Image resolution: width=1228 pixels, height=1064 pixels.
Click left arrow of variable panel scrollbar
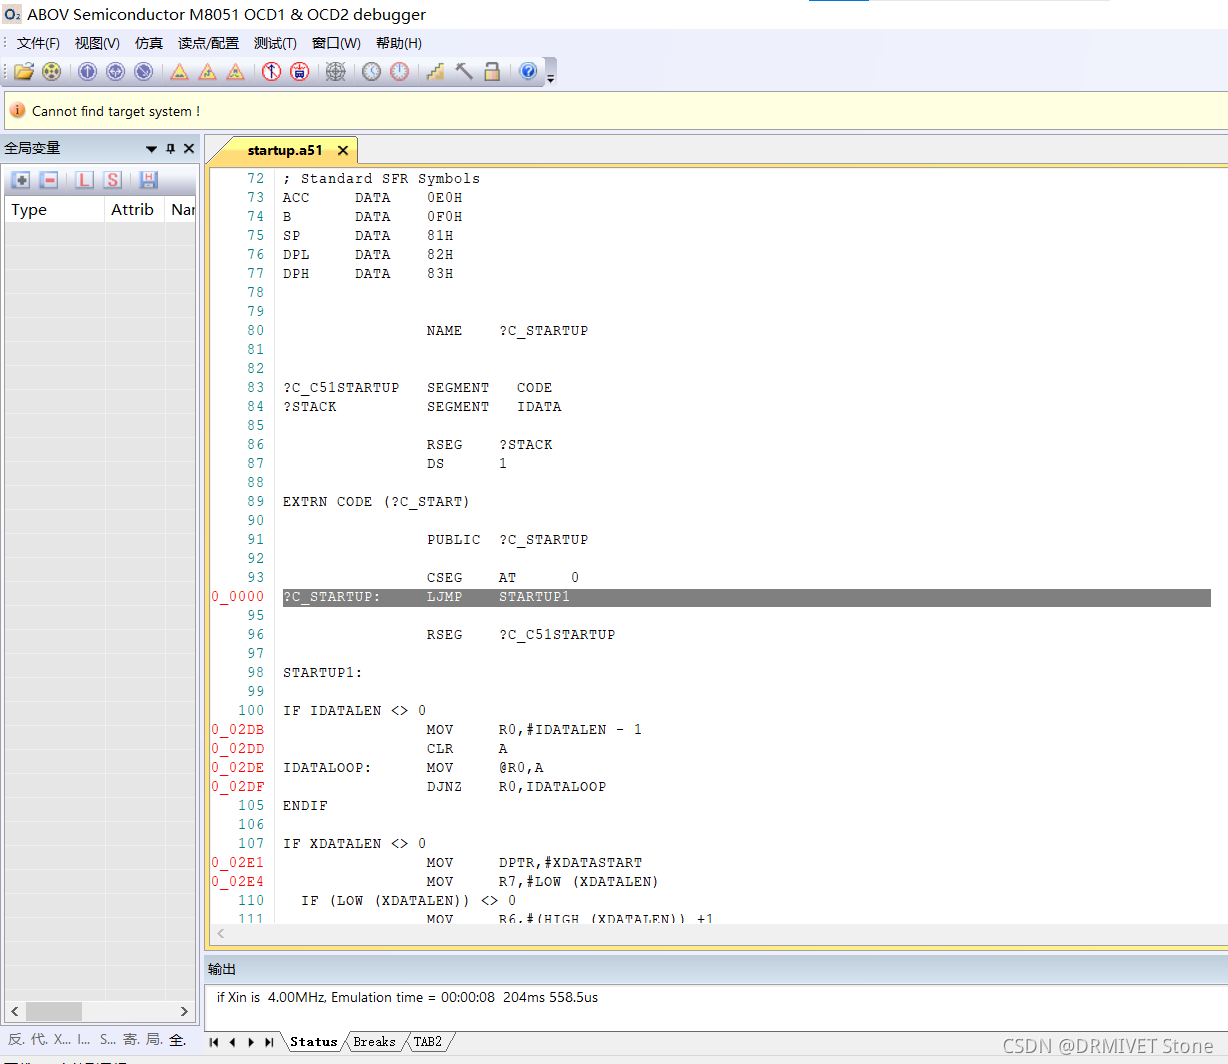[14, 1011]
